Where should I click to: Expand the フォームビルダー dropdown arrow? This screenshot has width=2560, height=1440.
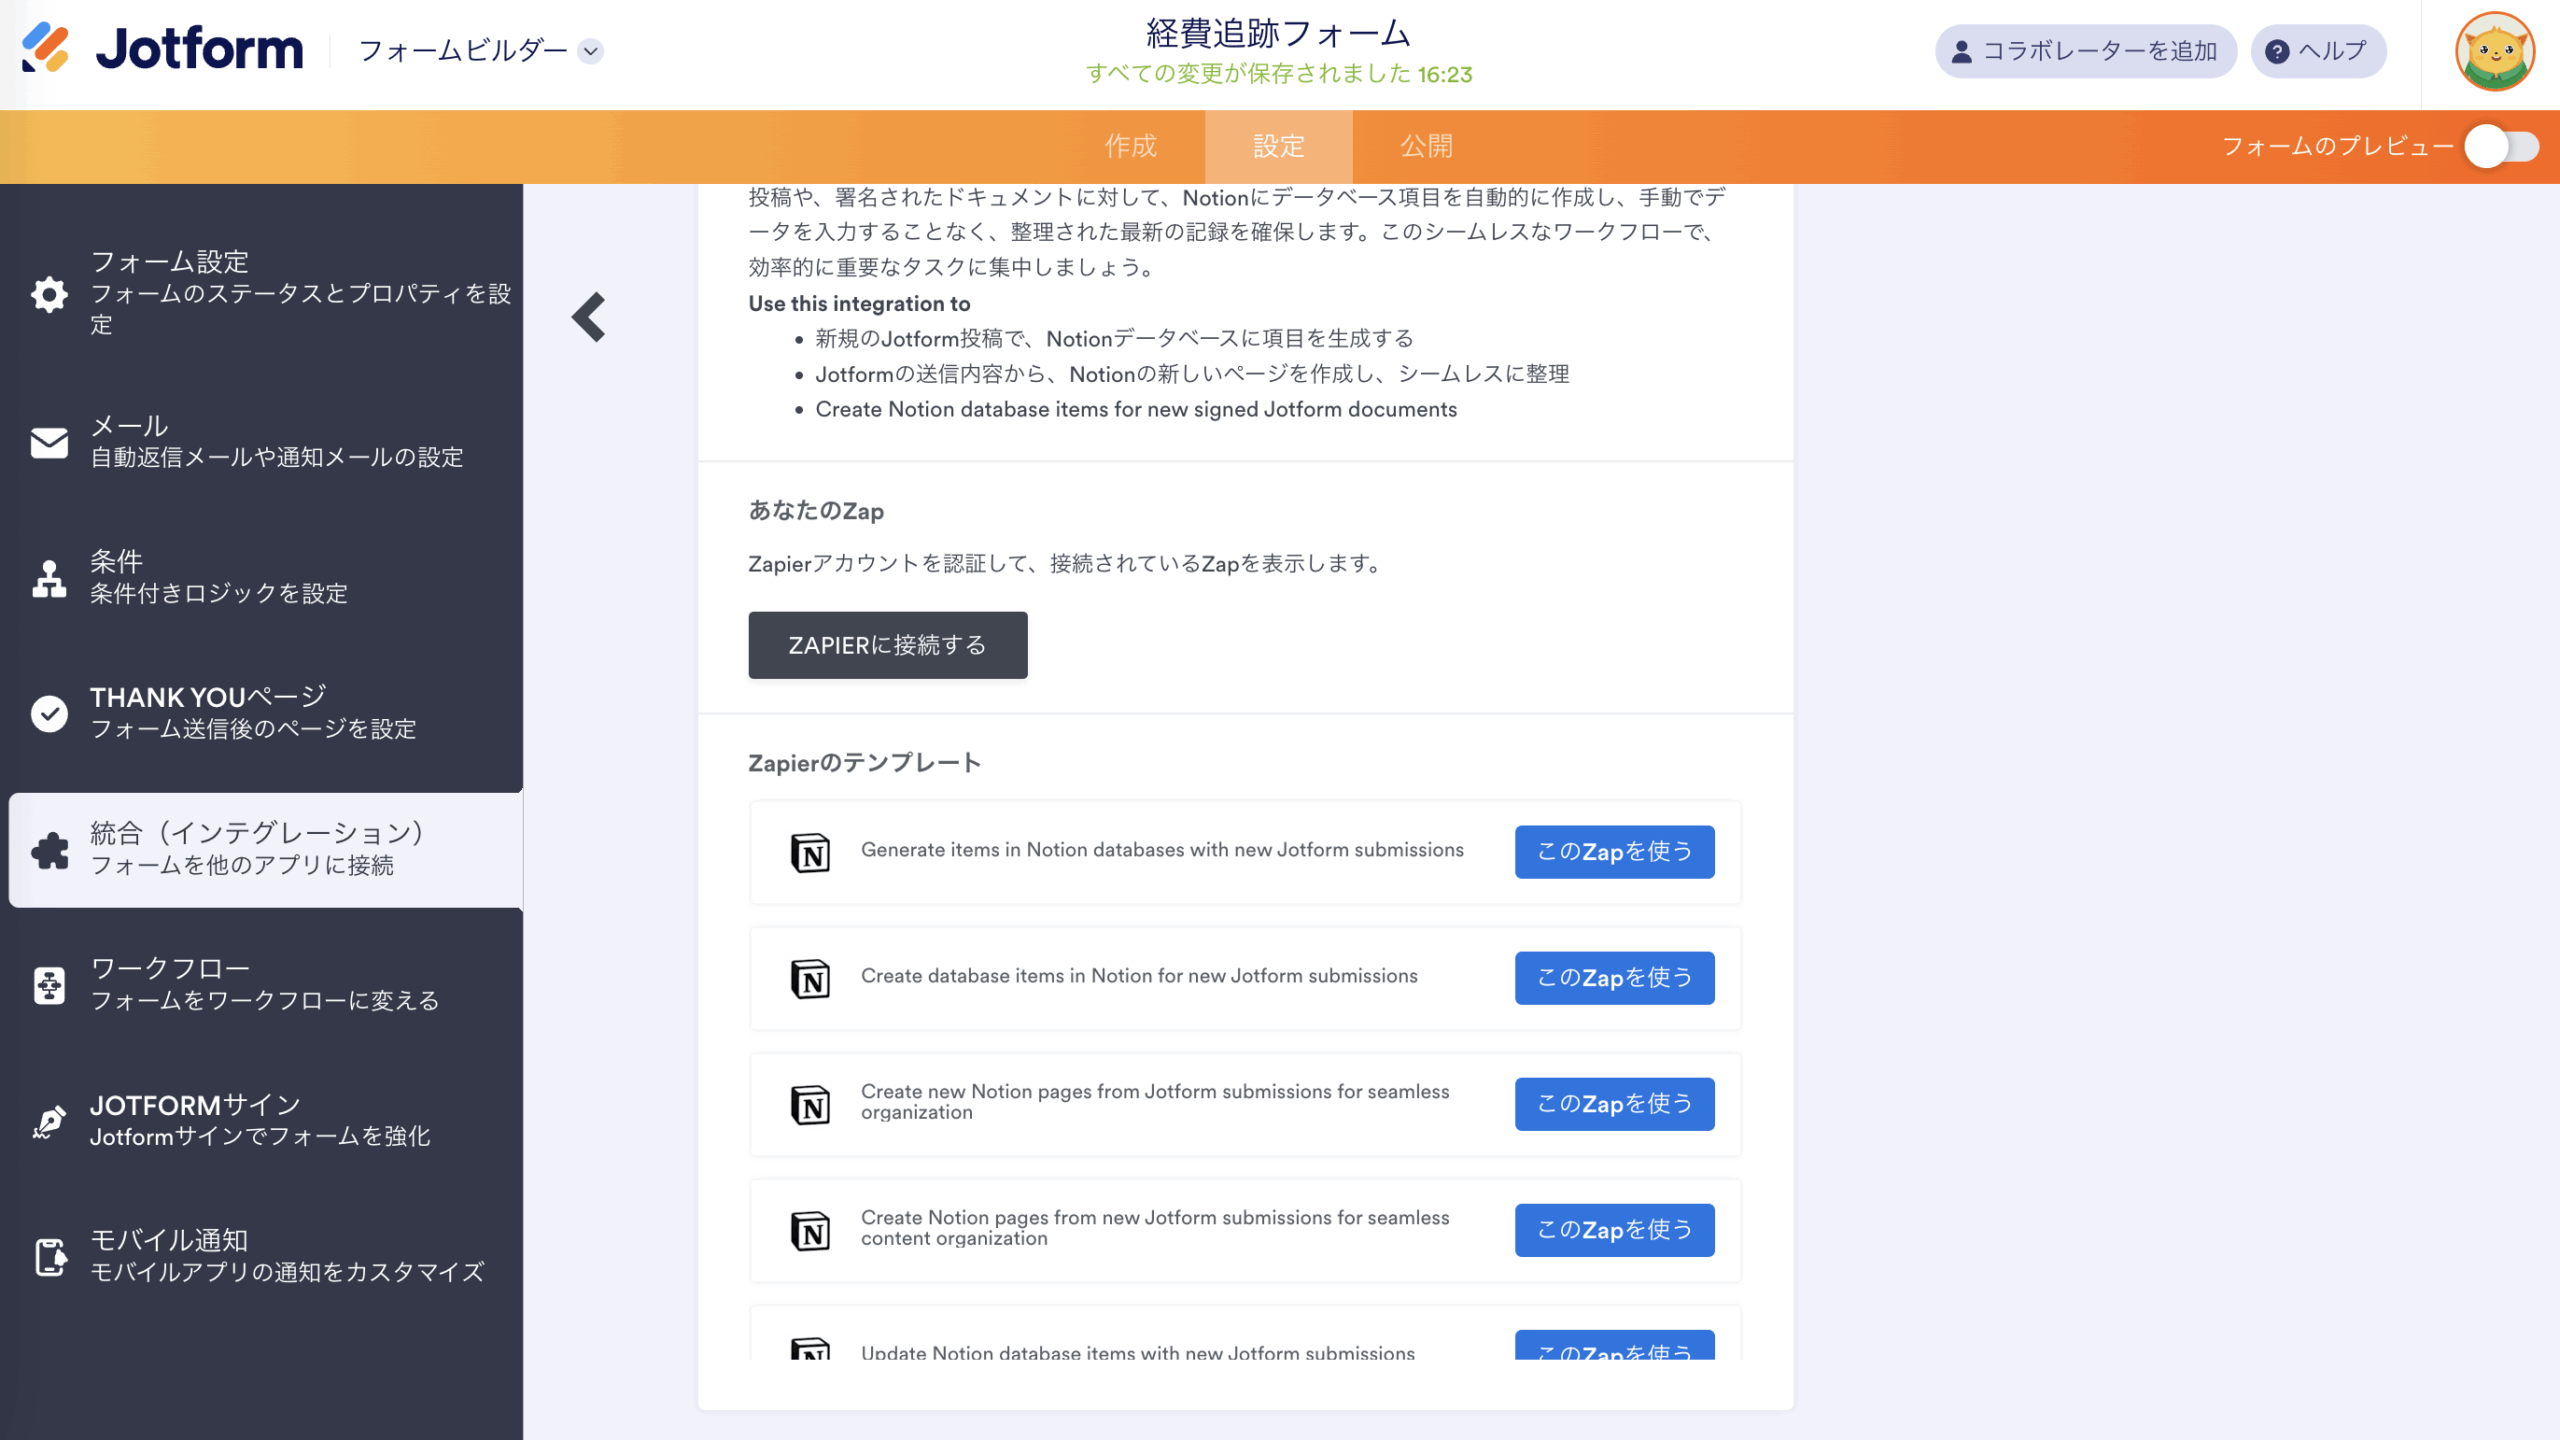[591, 51]
